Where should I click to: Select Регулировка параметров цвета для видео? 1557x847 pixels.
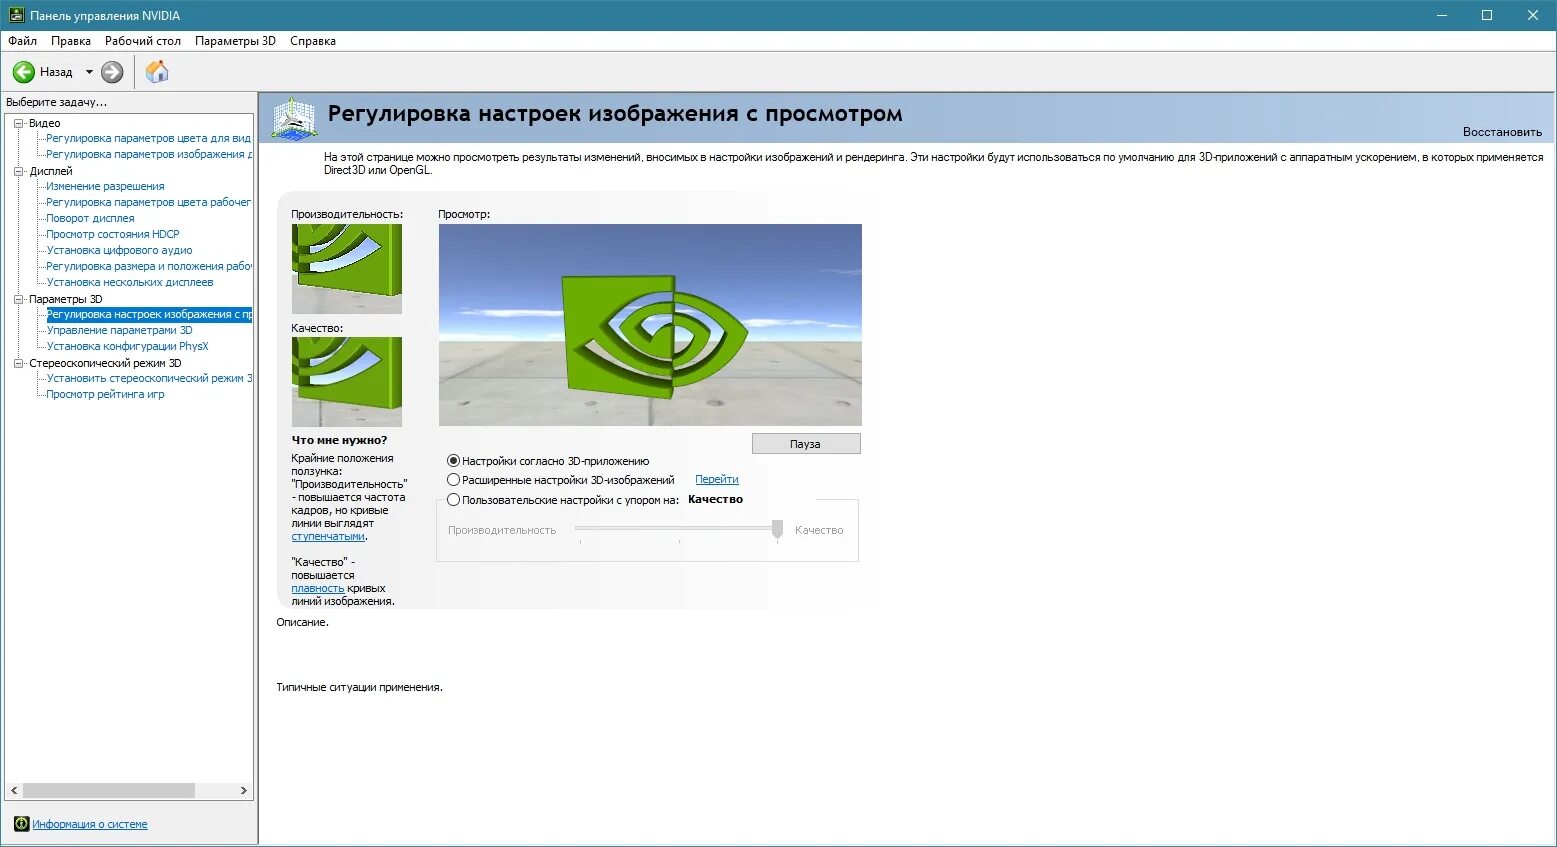tap(149, 138)
